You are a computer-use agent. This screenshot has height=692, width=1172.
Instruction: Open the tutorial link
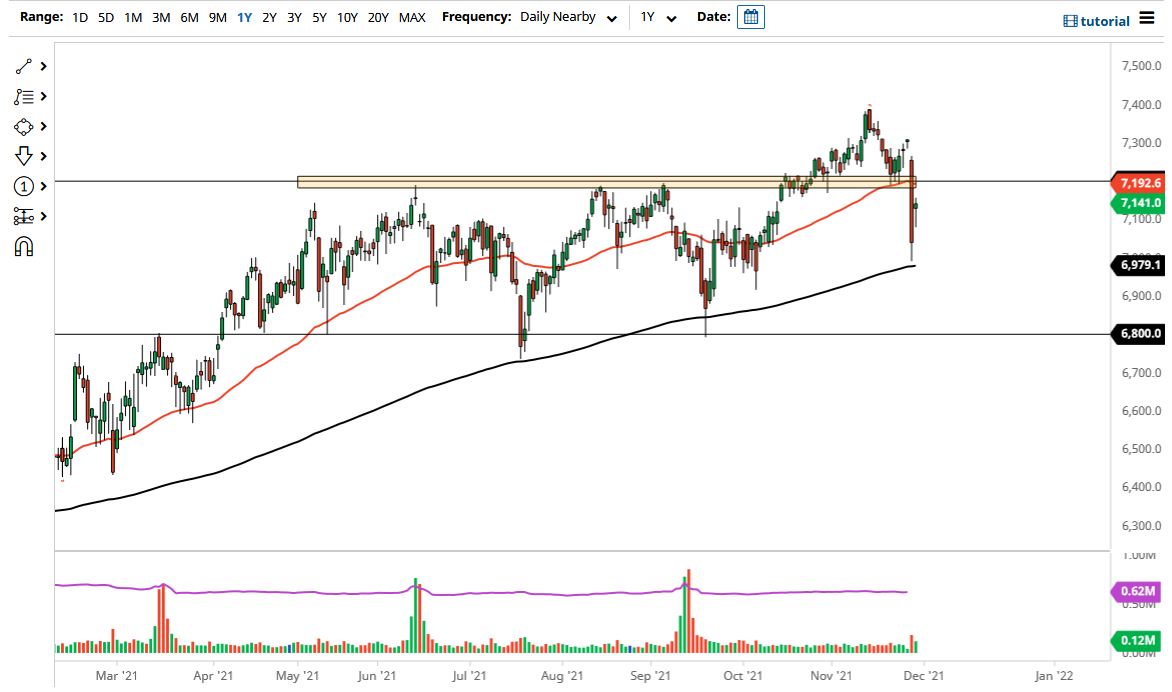tap(1105, 18)
